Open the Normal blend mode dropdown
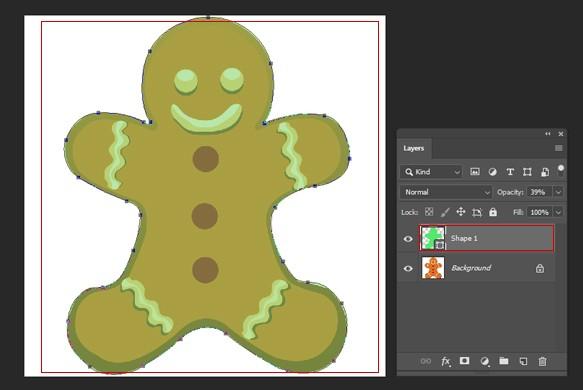Image resolution: width=583 pixels, height=390 pixels. 446,192
